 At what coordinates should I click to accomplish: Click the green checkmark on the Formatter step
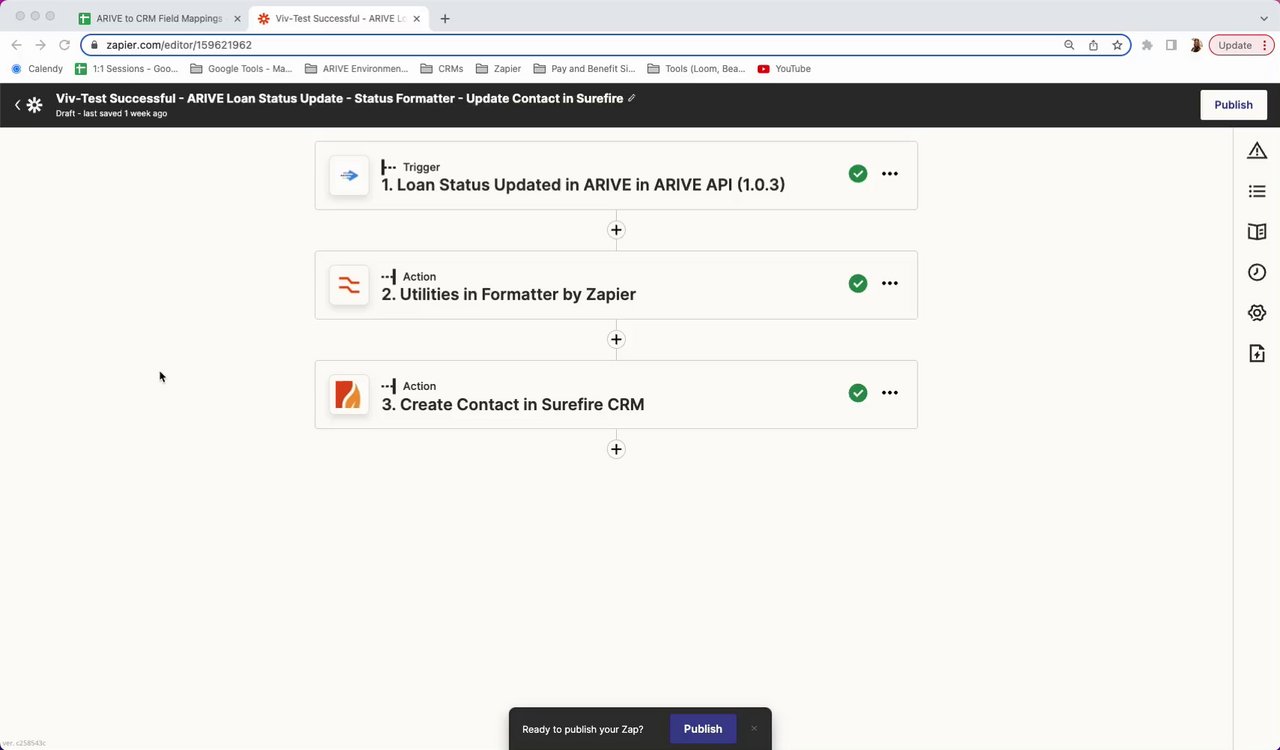pos(858,284)
